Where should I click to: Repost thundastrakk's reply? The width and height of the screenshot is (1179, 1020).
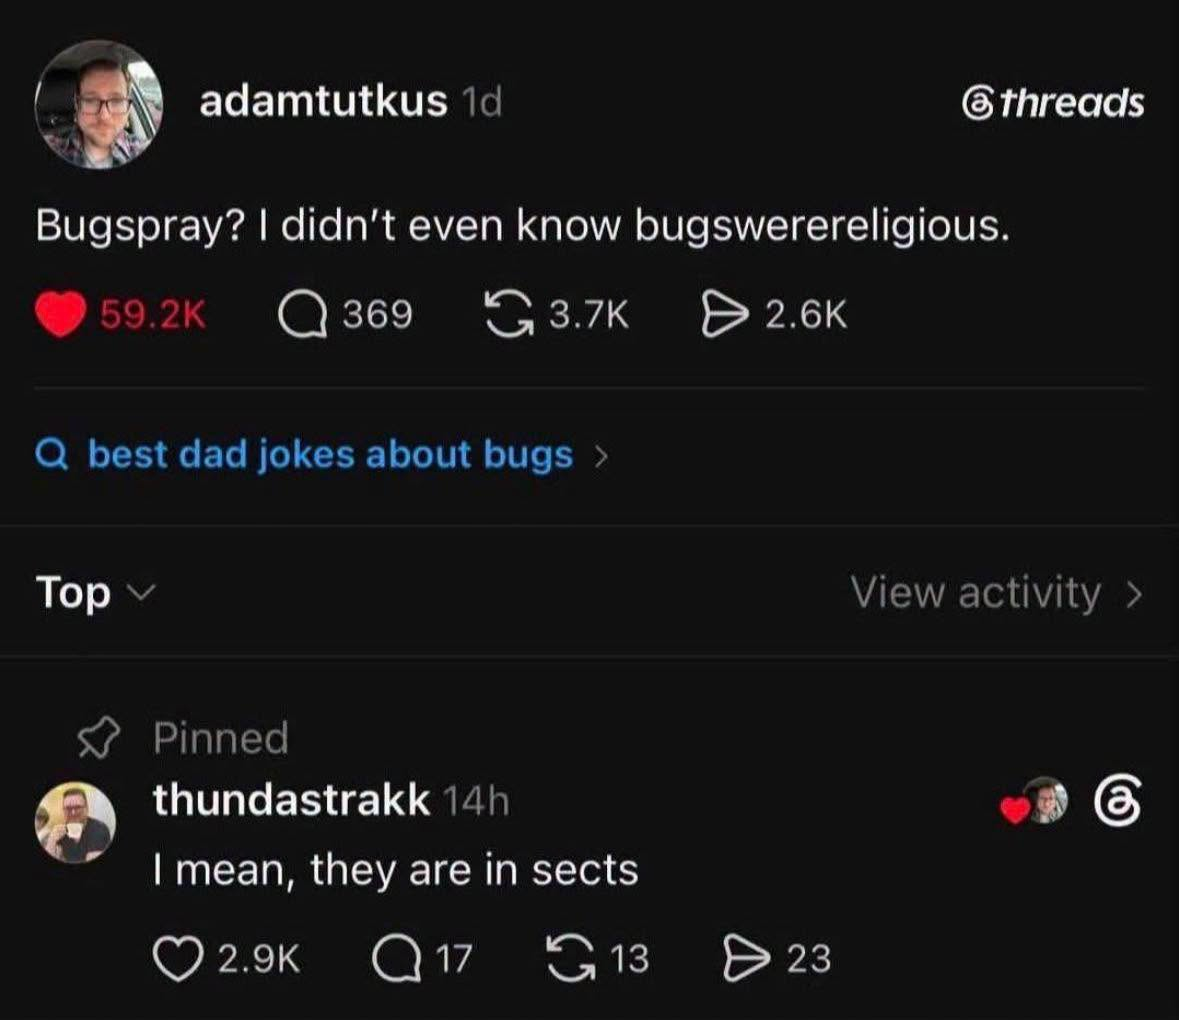pos(570,958)
